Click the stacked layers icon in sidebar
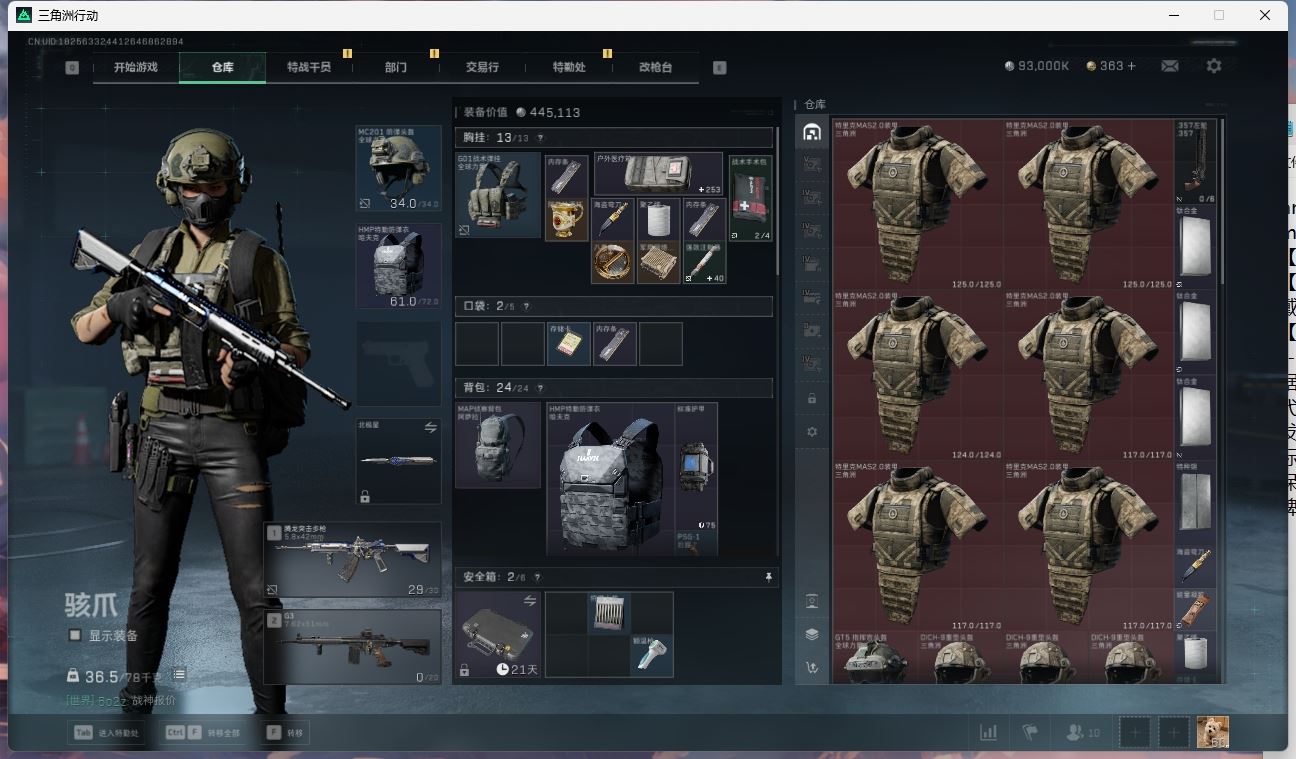This screenshot has height=759, width=1296. pos(812,634)
